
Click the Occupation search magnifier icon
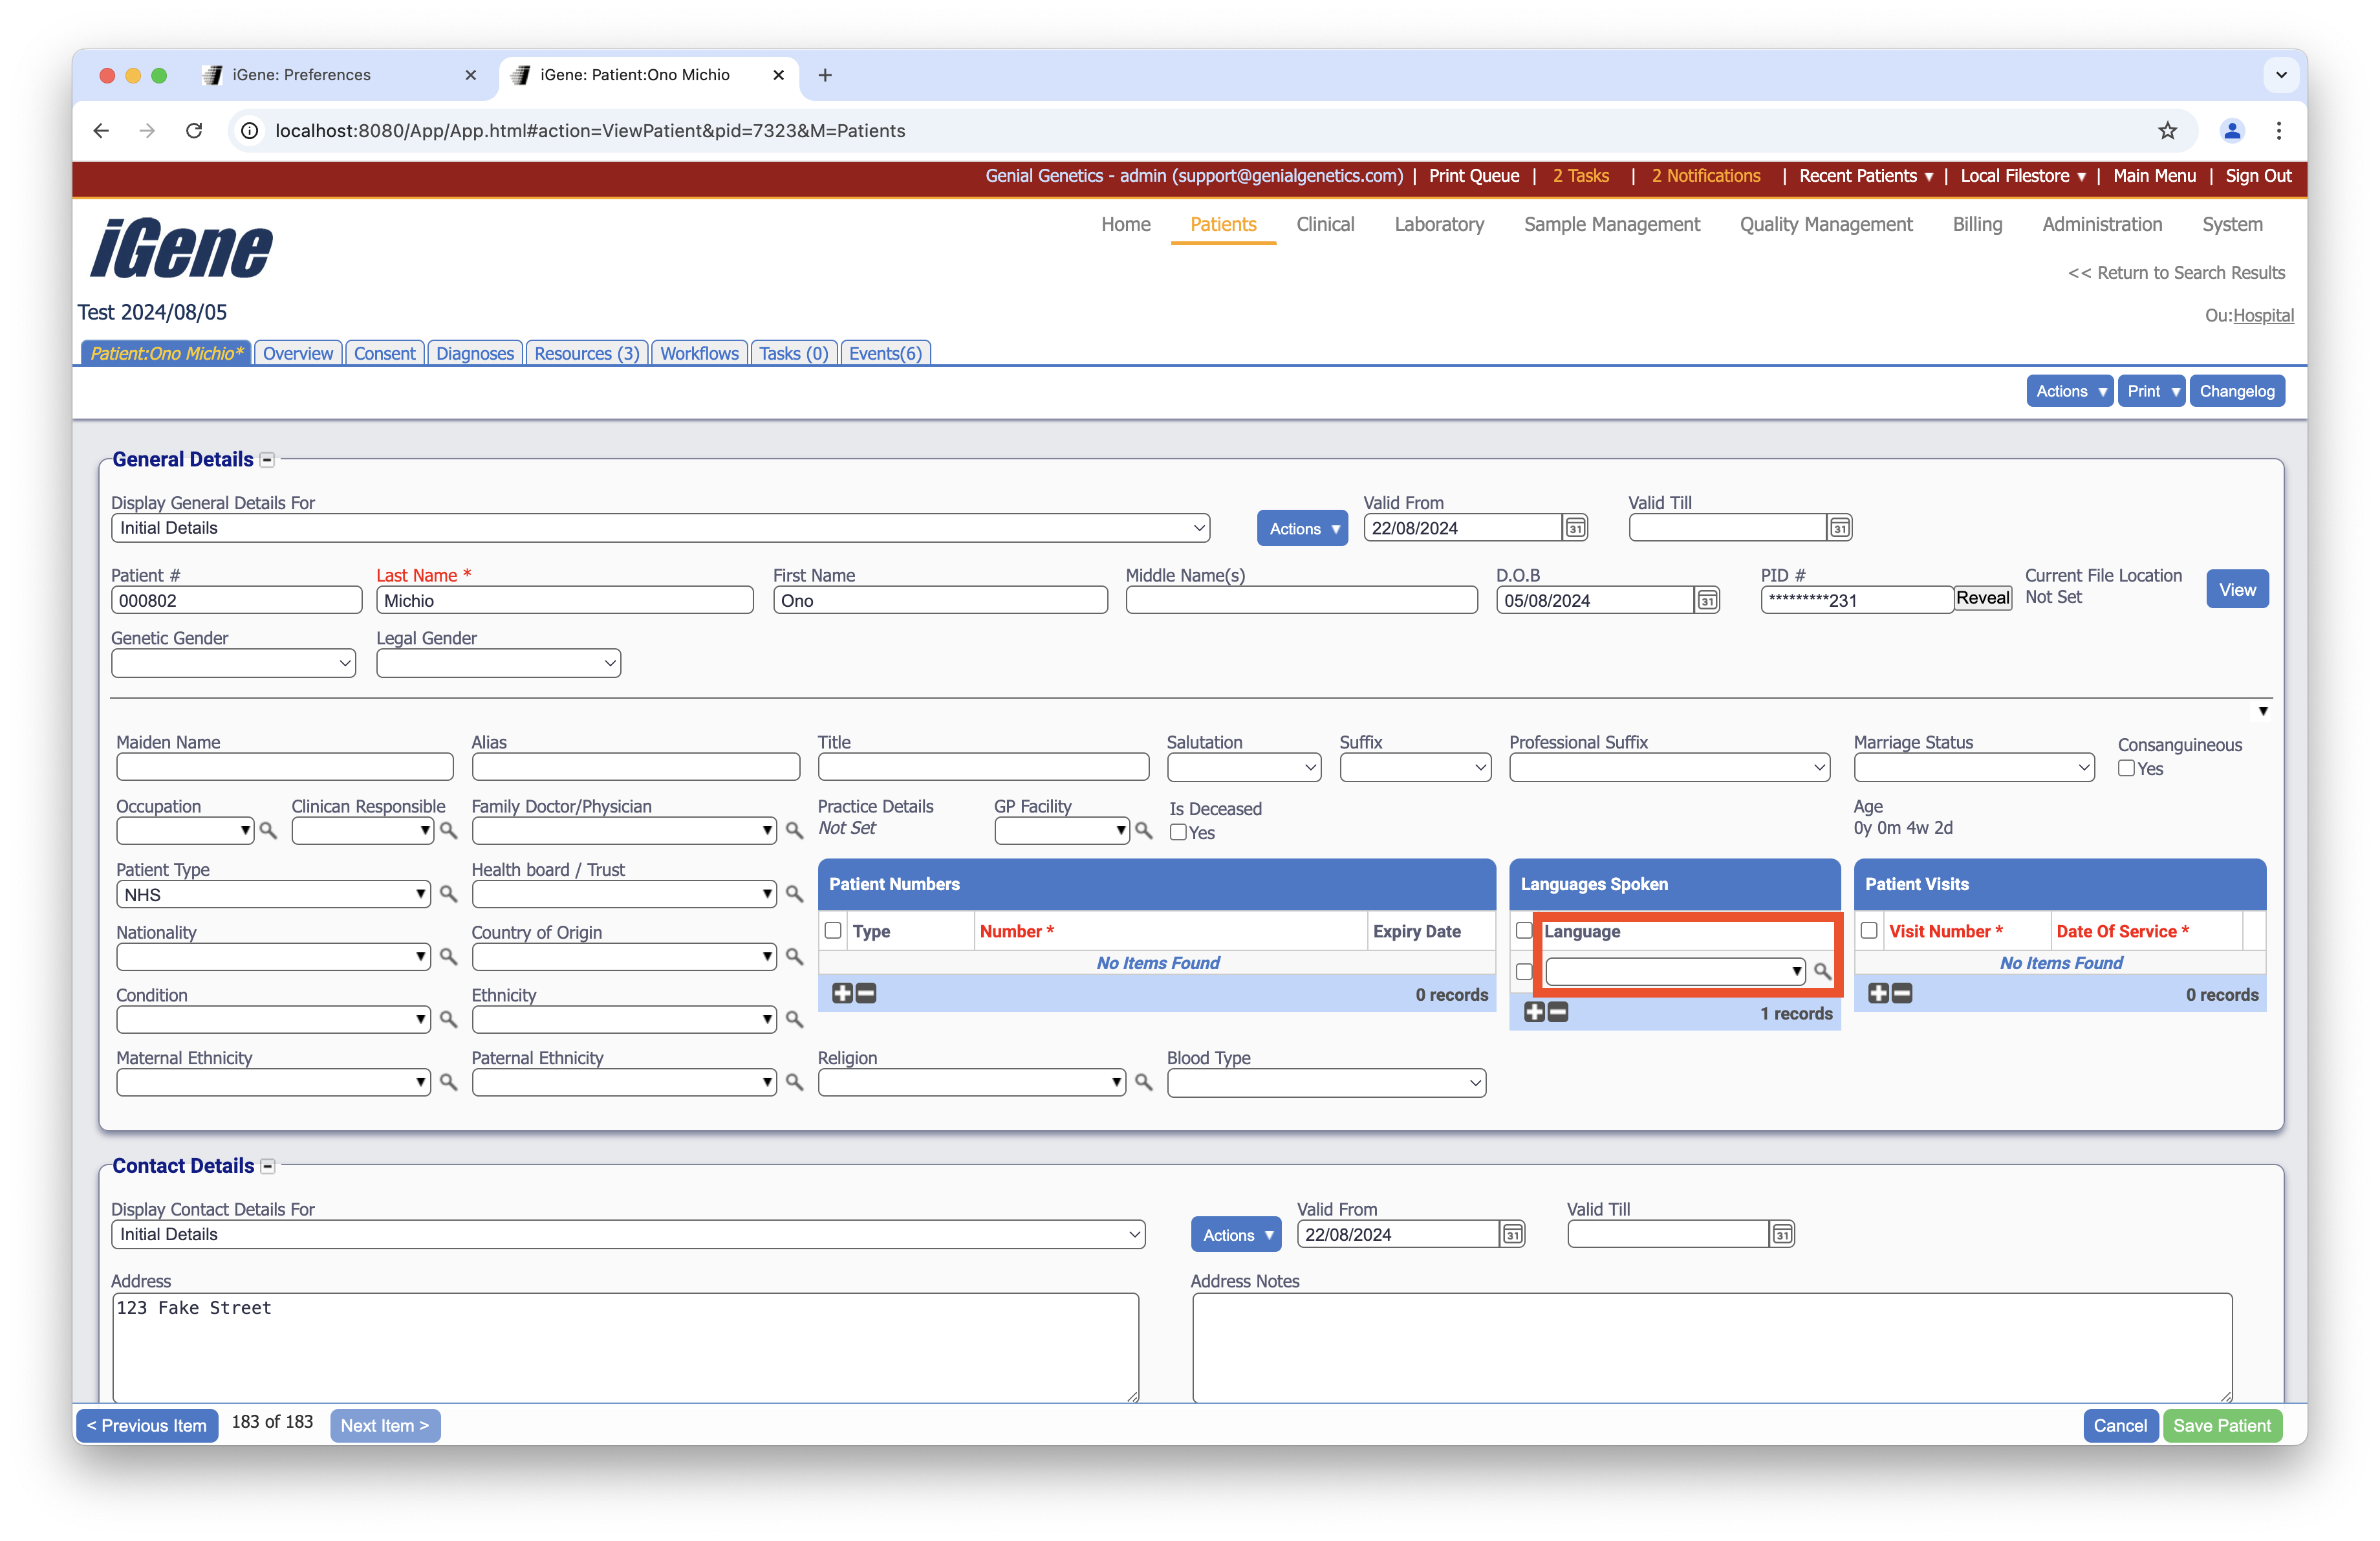click(268, 830)
